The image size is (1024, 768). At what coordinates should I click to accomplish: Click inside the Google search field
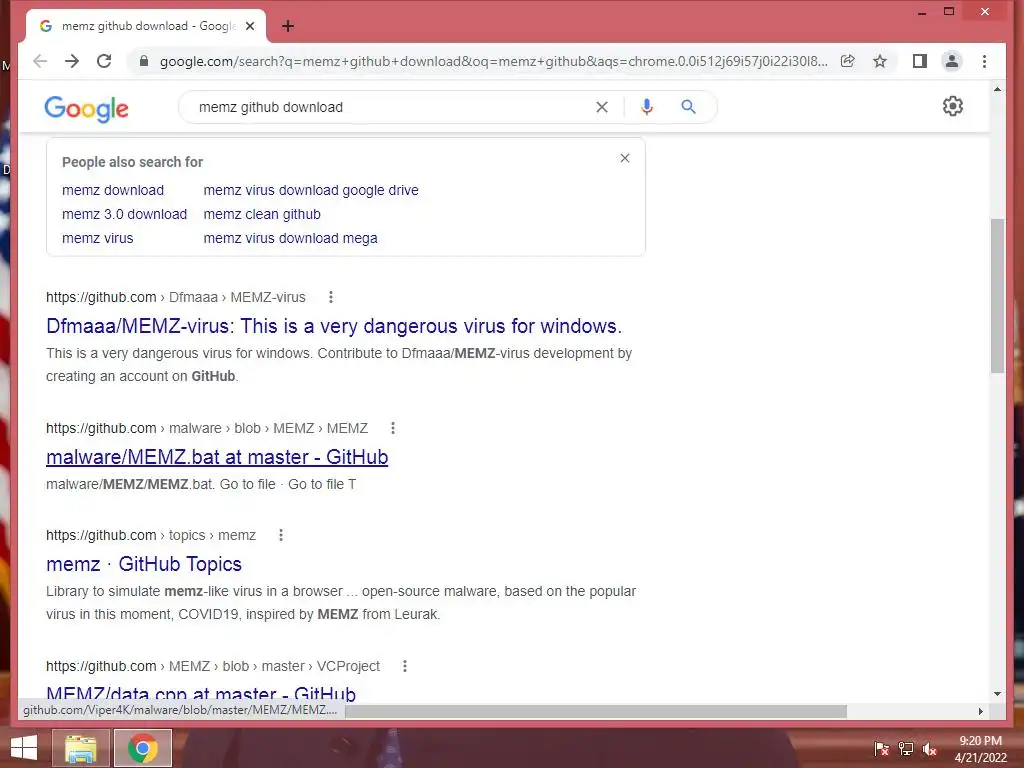(392, 107)
